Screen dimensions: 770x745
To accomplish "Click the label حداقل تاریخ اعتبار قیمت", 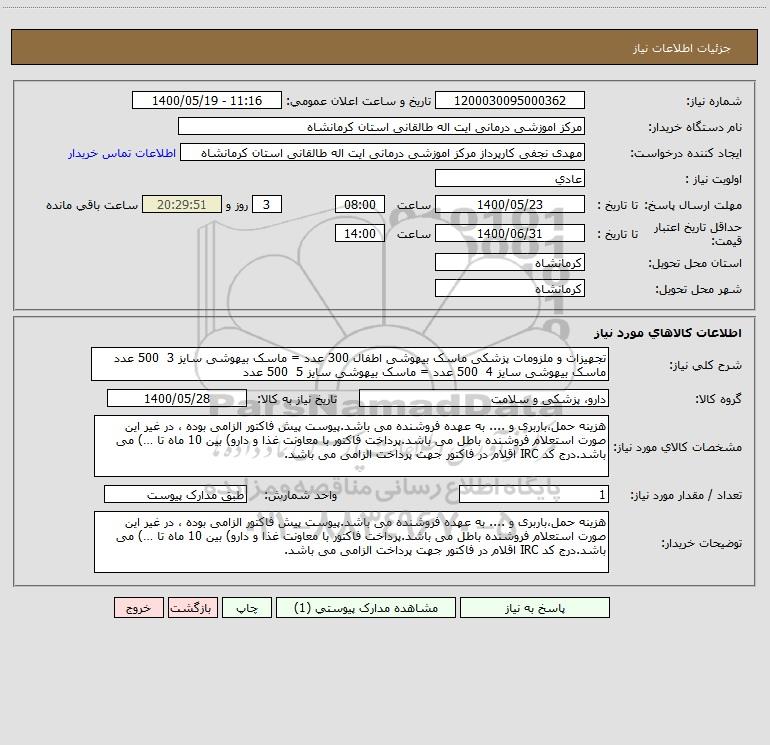I will (698, 234).
